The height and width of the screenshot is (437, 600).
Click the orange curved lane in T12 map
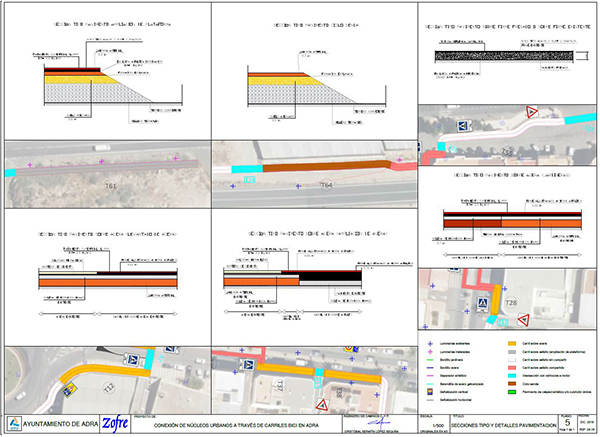[104, 371]
